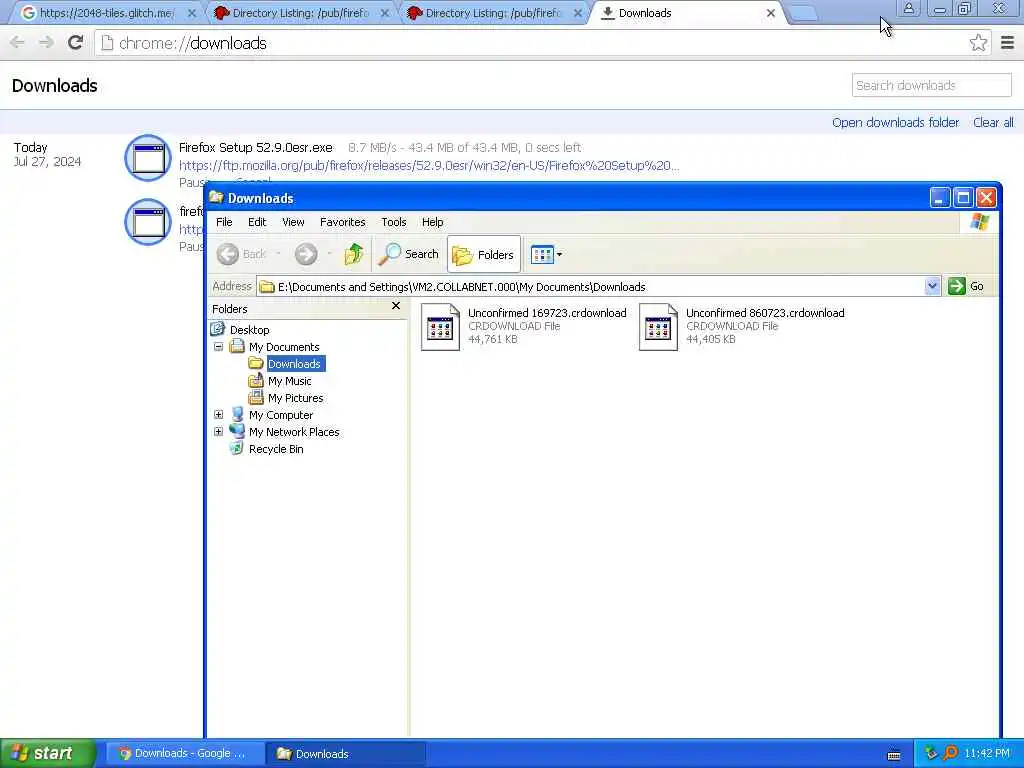Bookmark this page with the star icon

pyautogui.click(x=978, y=43)
